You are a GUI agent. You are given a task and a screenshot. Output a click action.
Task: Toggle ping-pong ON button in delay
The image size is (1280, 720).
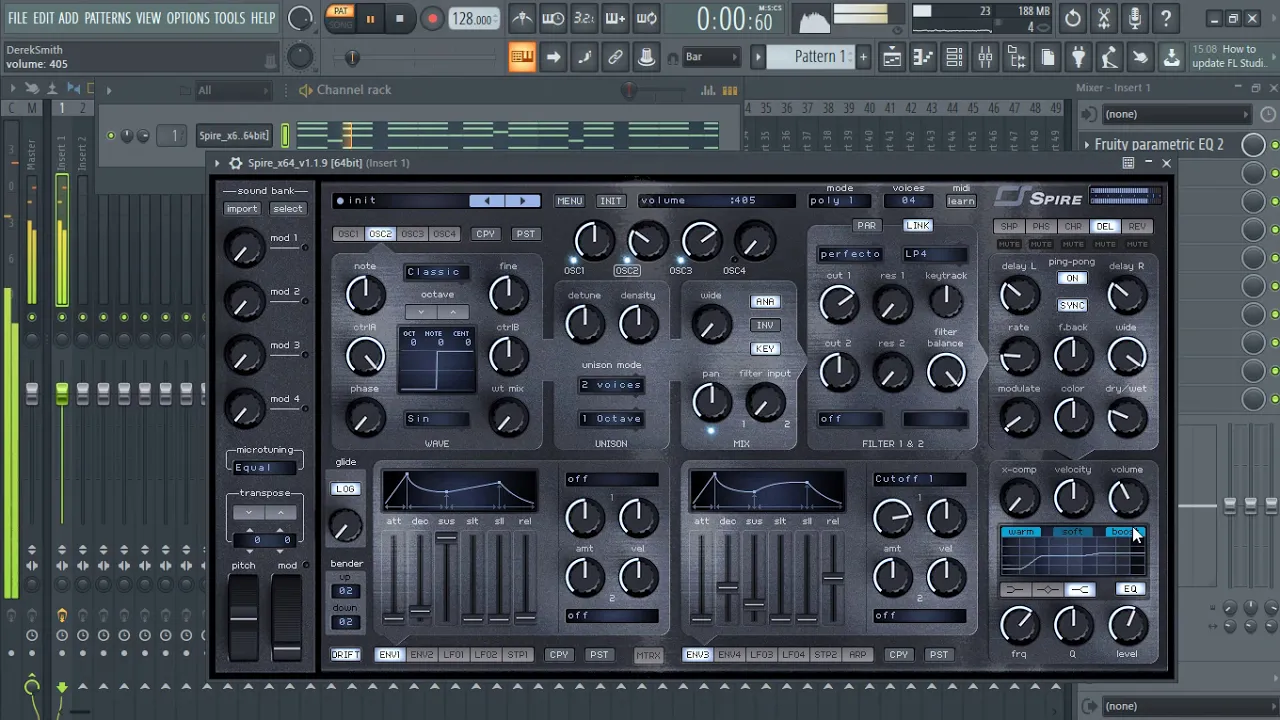pos(1072,279)
